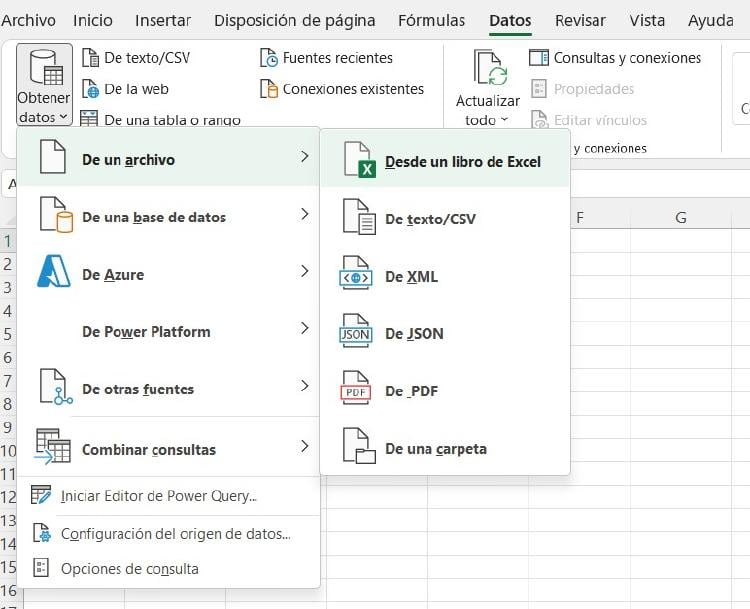Select column G header
This screenshot has height=609, width=750.
pos(681,218)
